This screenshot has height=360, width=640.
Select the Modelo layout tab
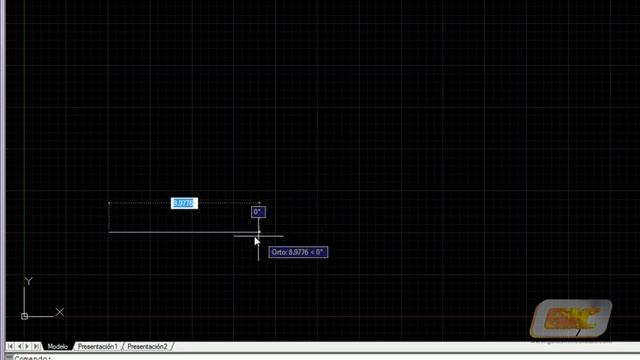pos(58,346)
